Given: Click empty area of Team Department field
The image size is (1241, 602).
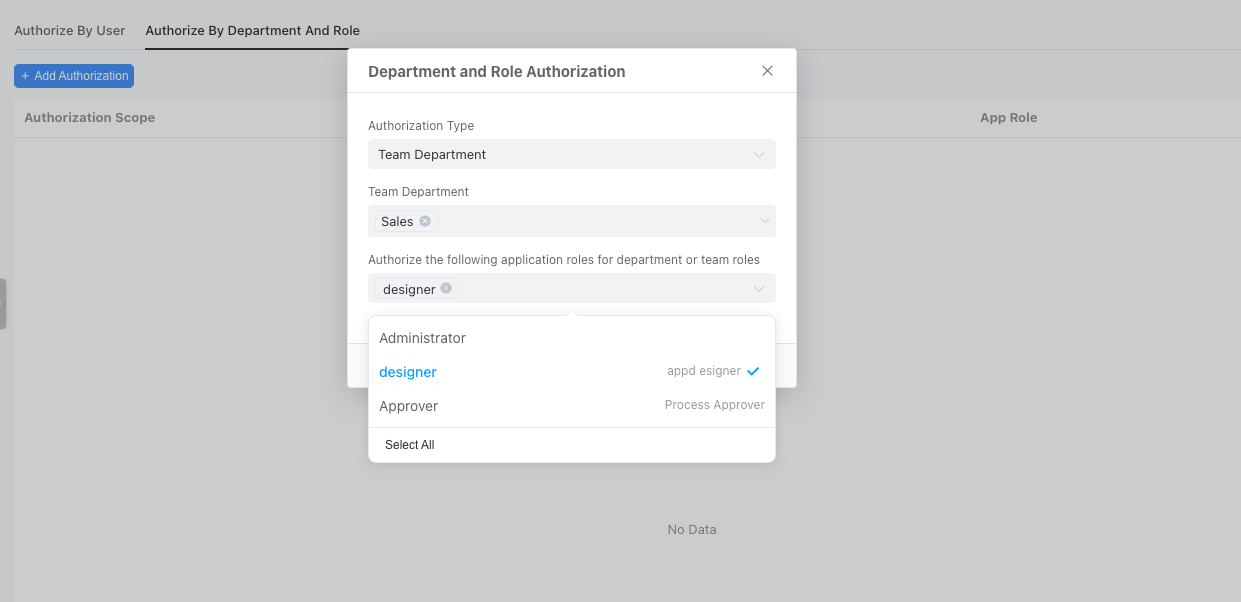Looking at the screenshot, I should tap(590, 221).
